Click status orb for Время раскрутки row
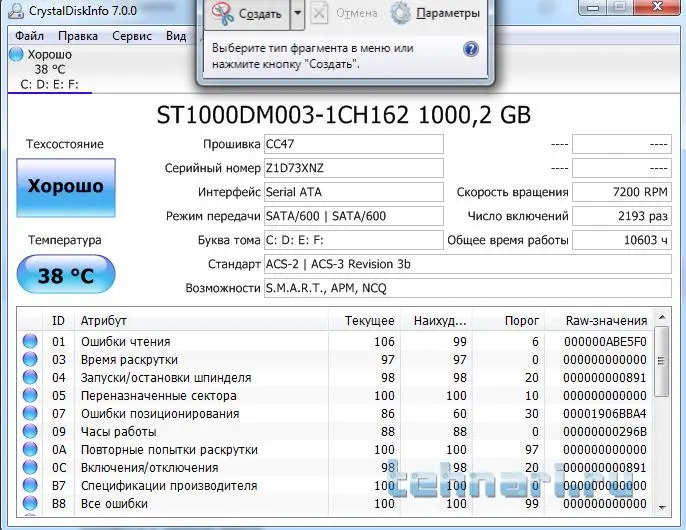The width and height of the screenshot is (686, 530). [30, 359]
